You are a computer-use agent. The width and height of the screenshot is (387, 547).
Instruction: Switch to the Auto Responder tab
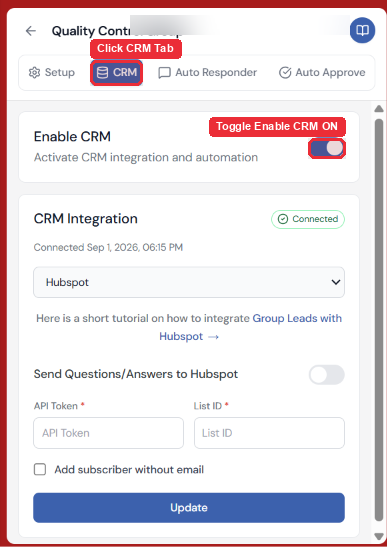[x=208, y=73]
